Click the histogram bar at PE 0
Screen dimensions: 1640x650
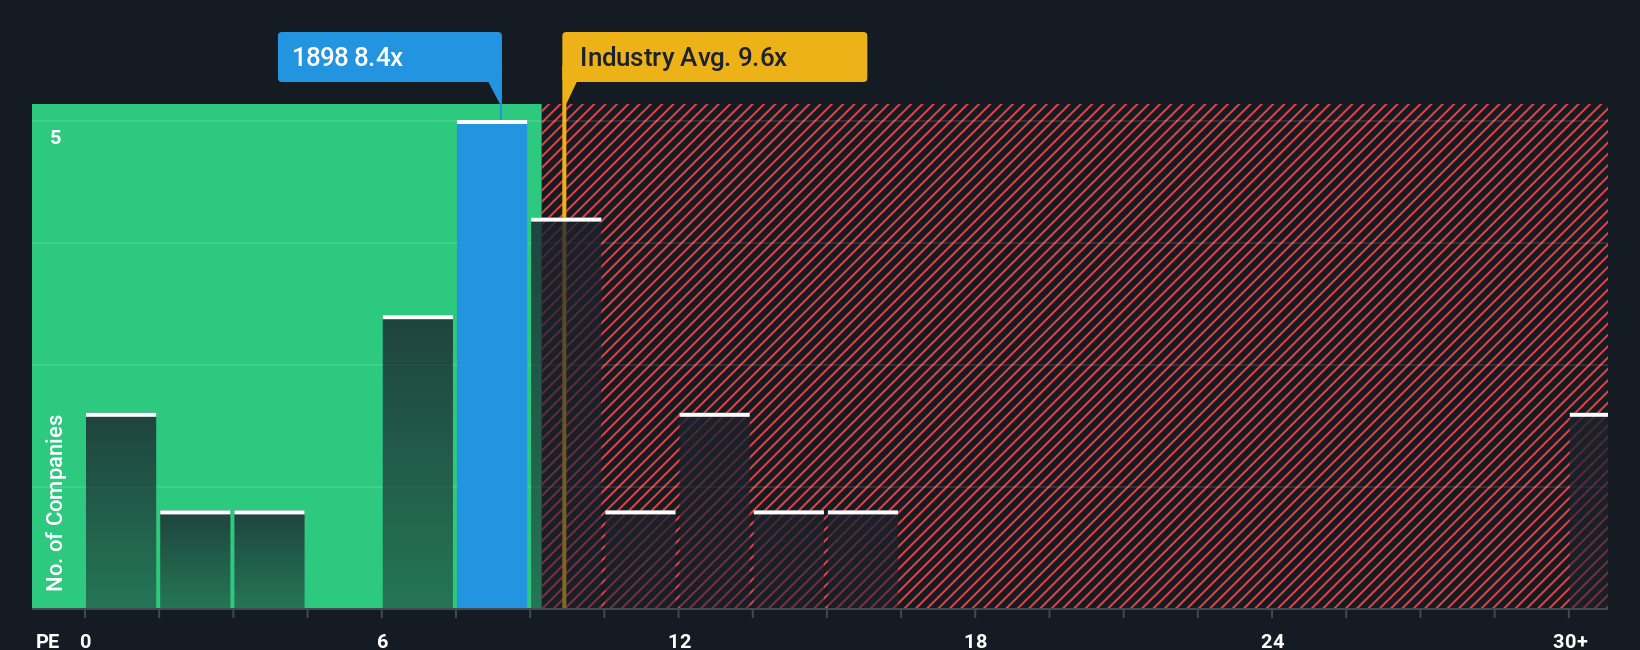pyautogui.click(x=121, y=510)
